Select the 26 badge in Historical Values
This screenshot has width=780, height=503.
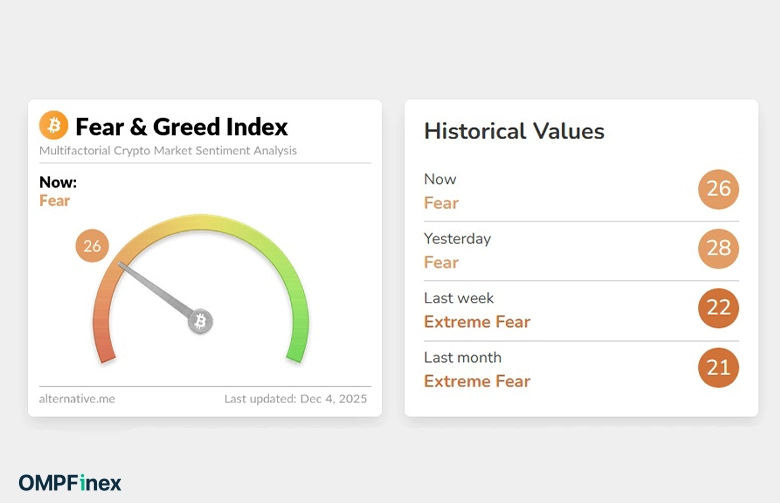click(718, 190)
